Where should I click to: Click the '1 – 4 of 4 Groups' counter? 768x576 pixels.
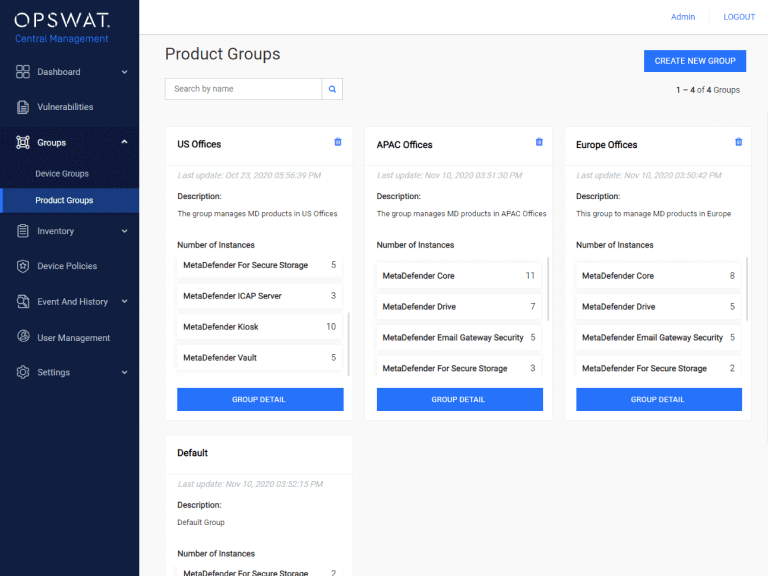point(708,90)
